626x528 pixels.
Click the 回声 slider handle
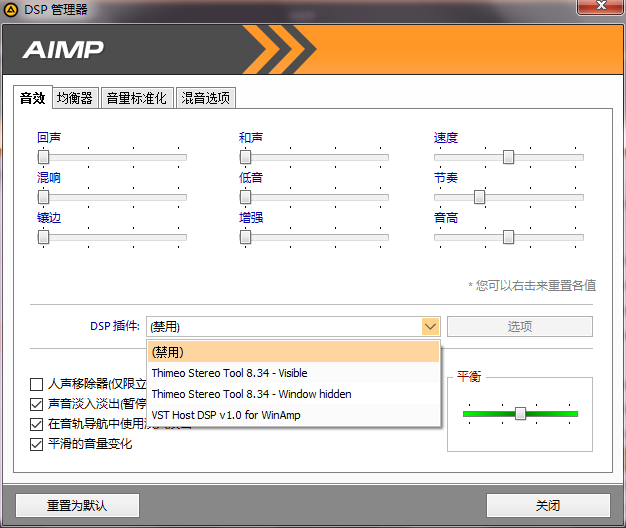tap(43, 157)
